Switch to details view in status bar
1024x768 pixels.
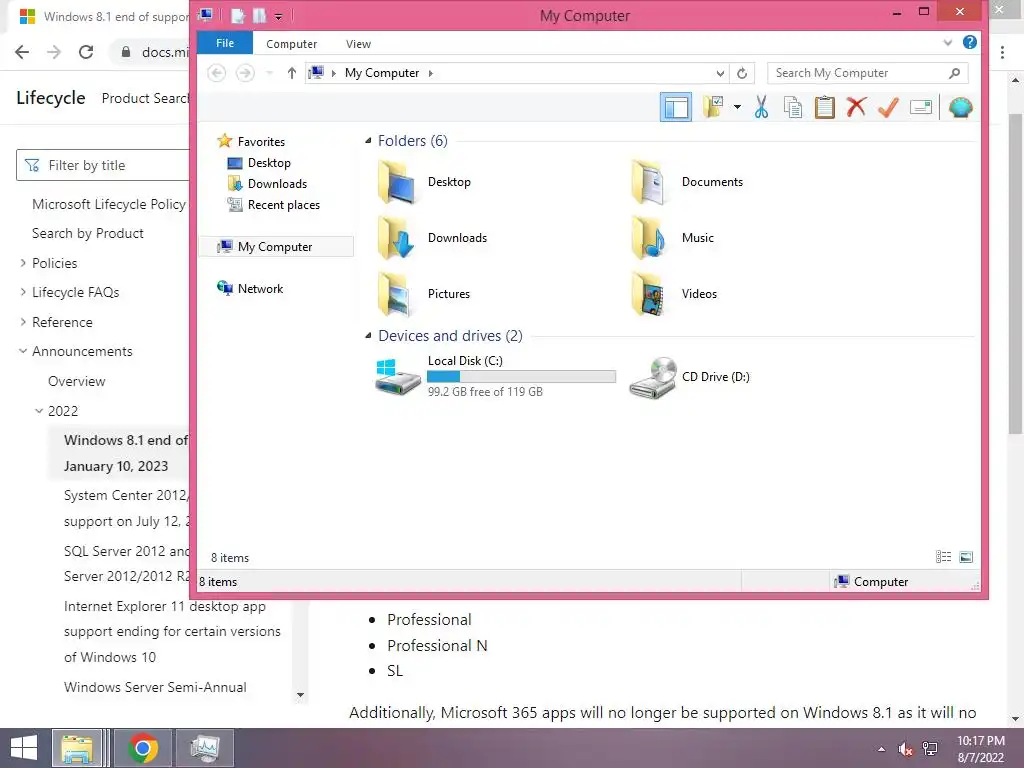(943, 556)
